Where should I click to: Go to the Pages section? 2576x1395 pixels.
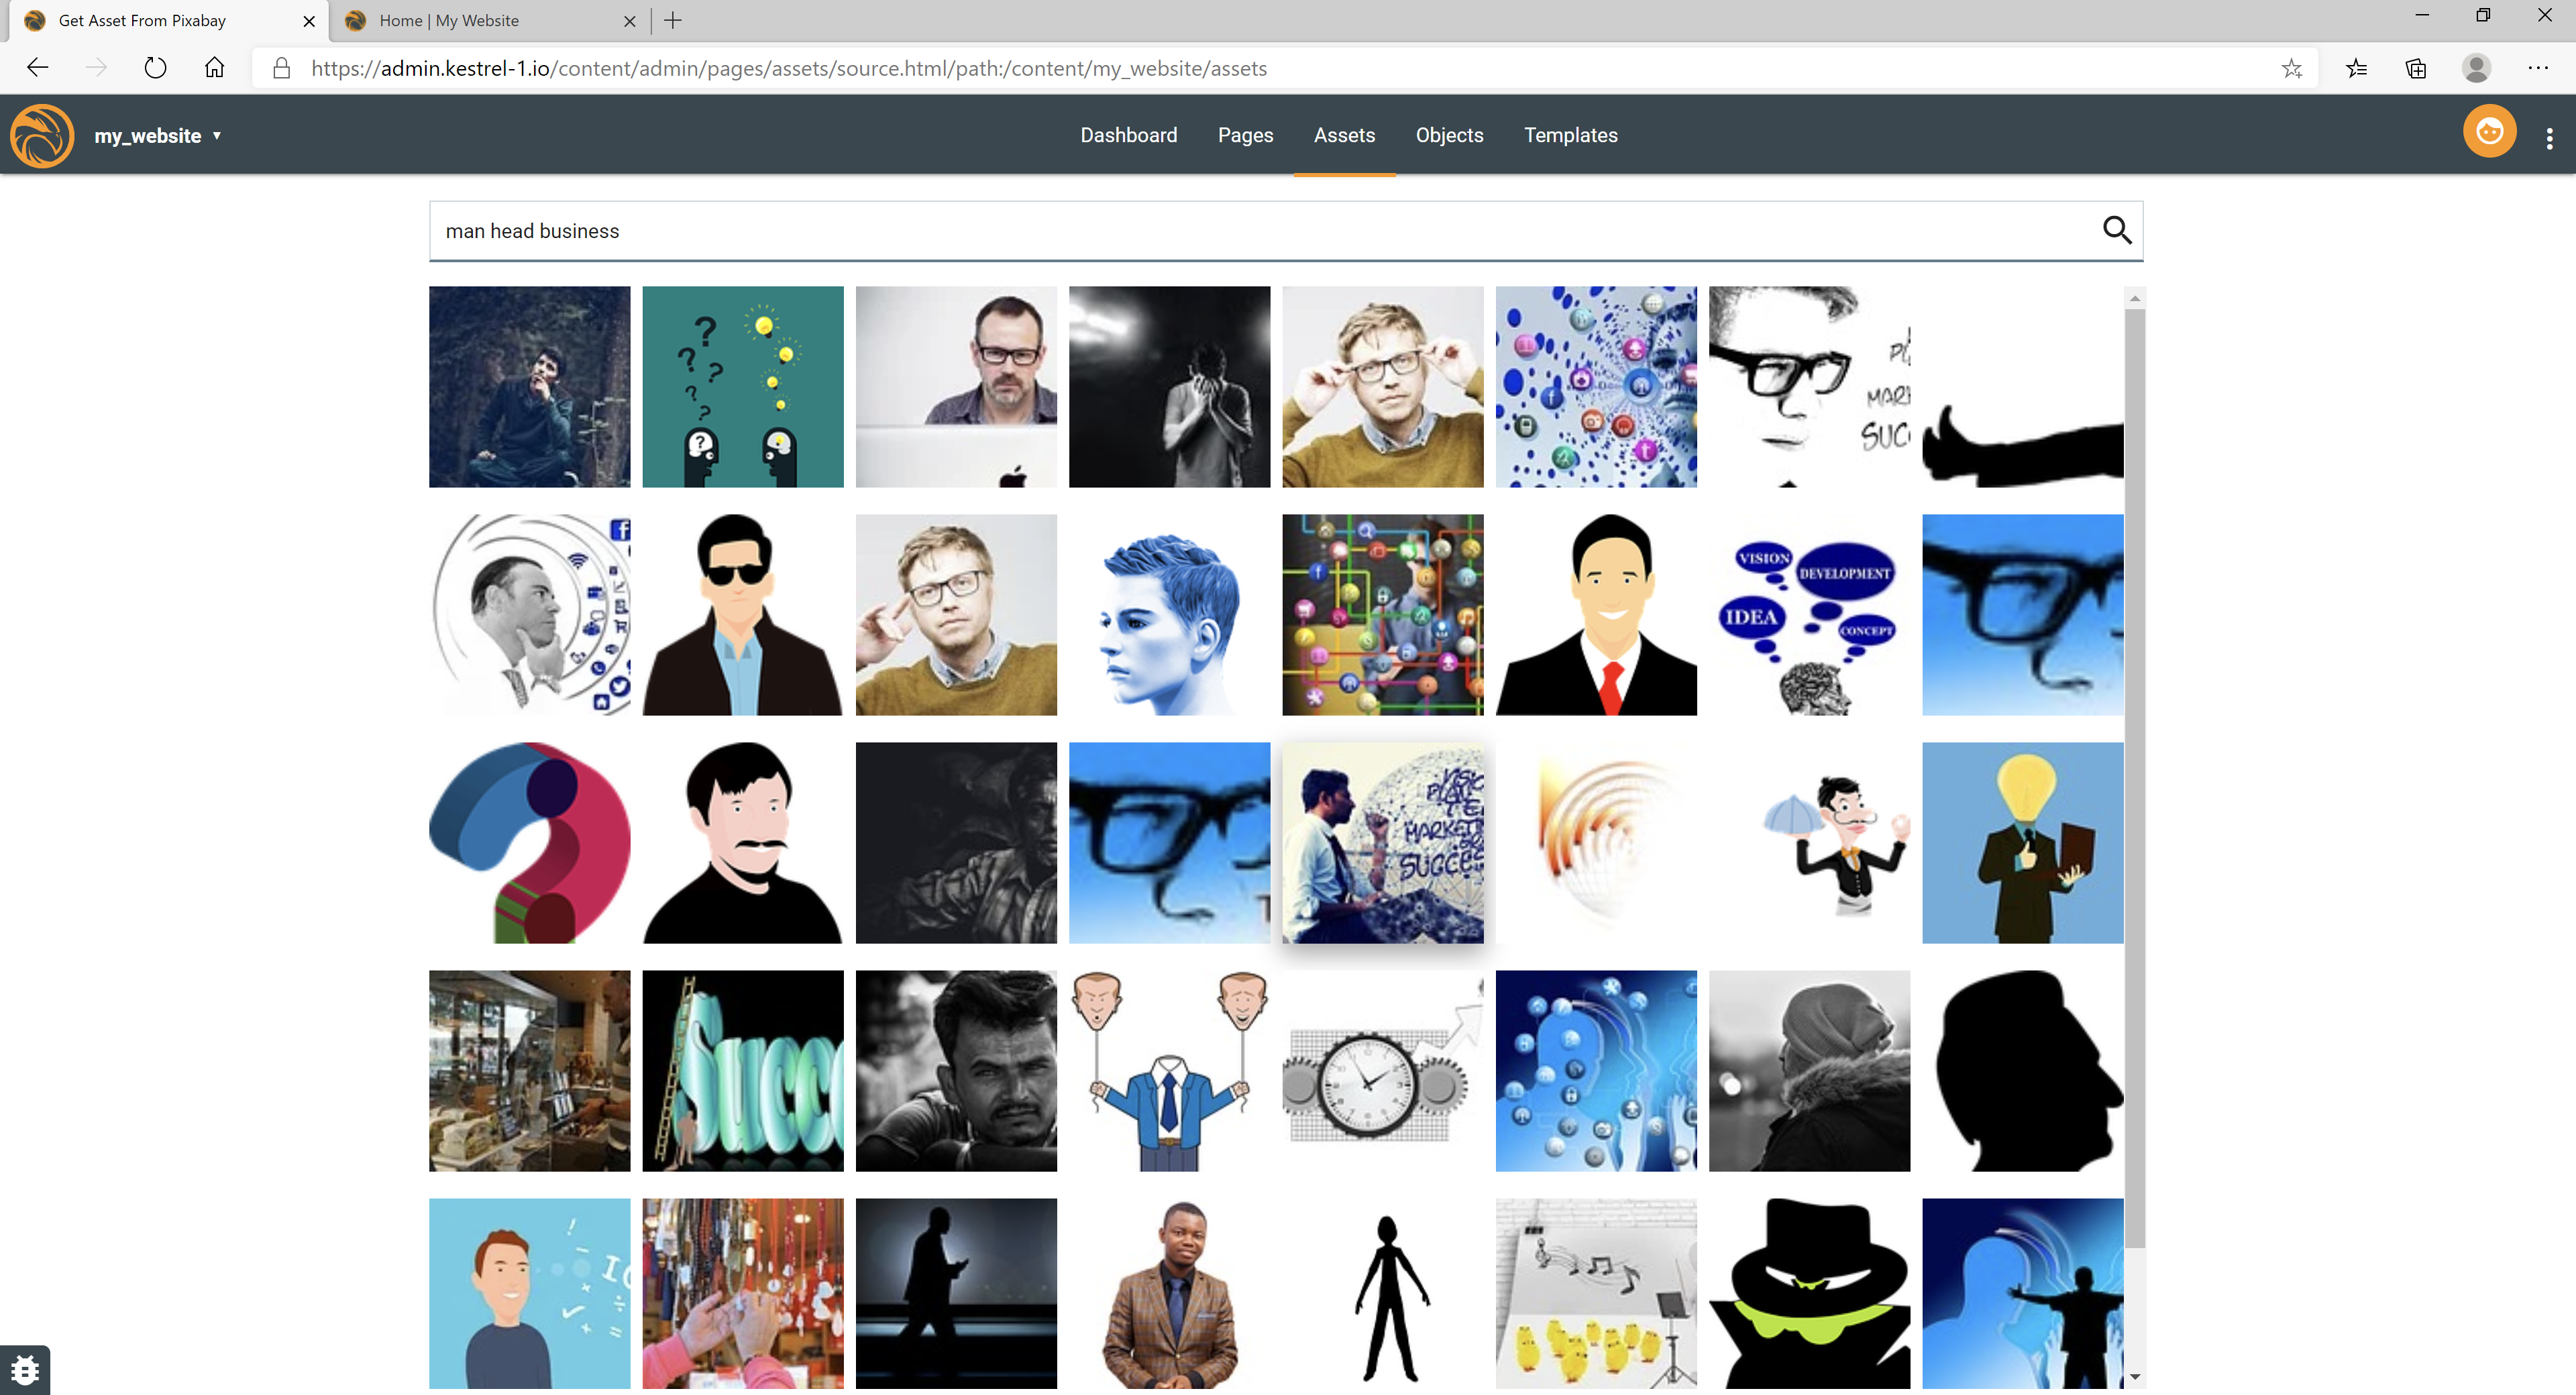point(1245,135)
